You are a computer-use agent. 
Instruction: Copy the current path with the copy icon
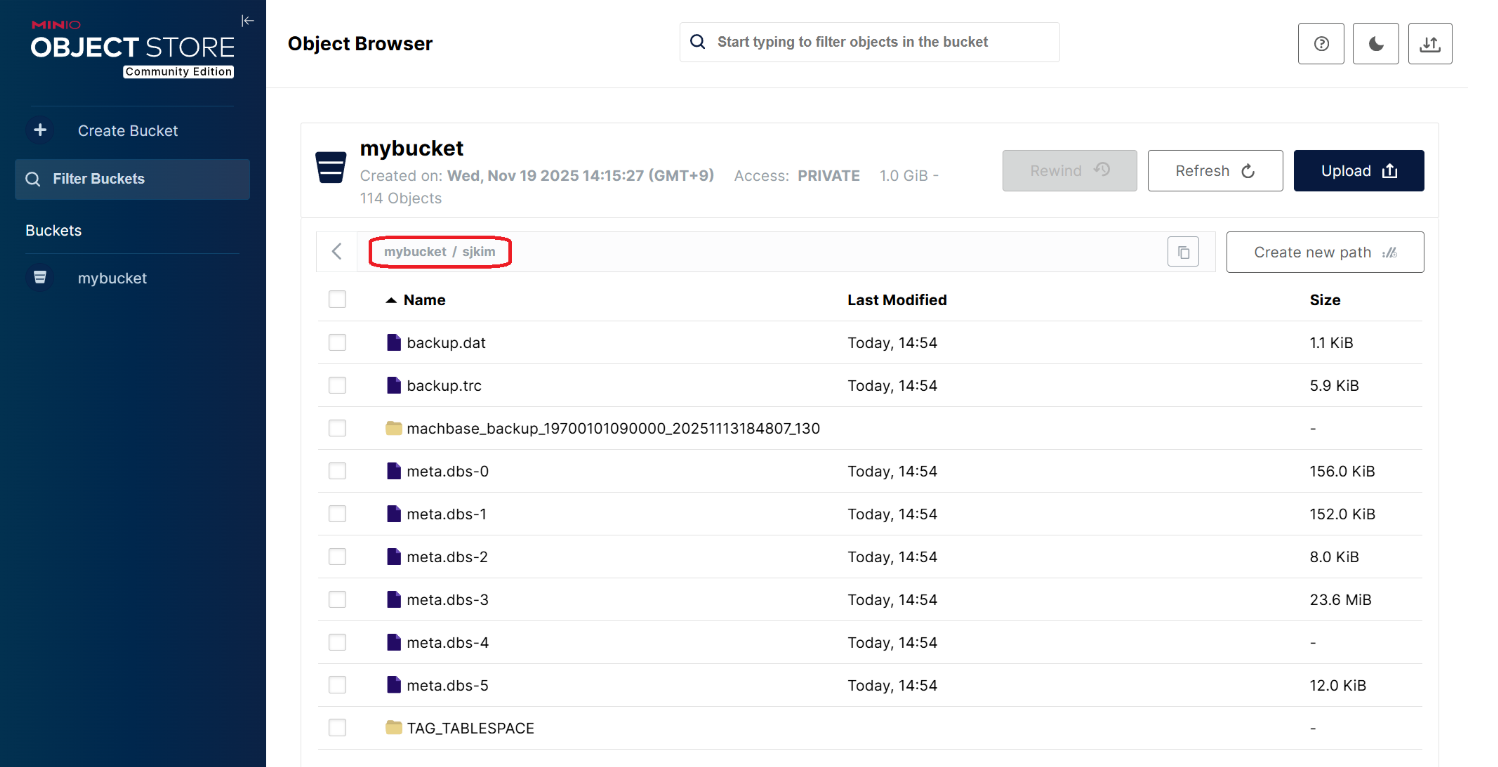point(1183,252)
